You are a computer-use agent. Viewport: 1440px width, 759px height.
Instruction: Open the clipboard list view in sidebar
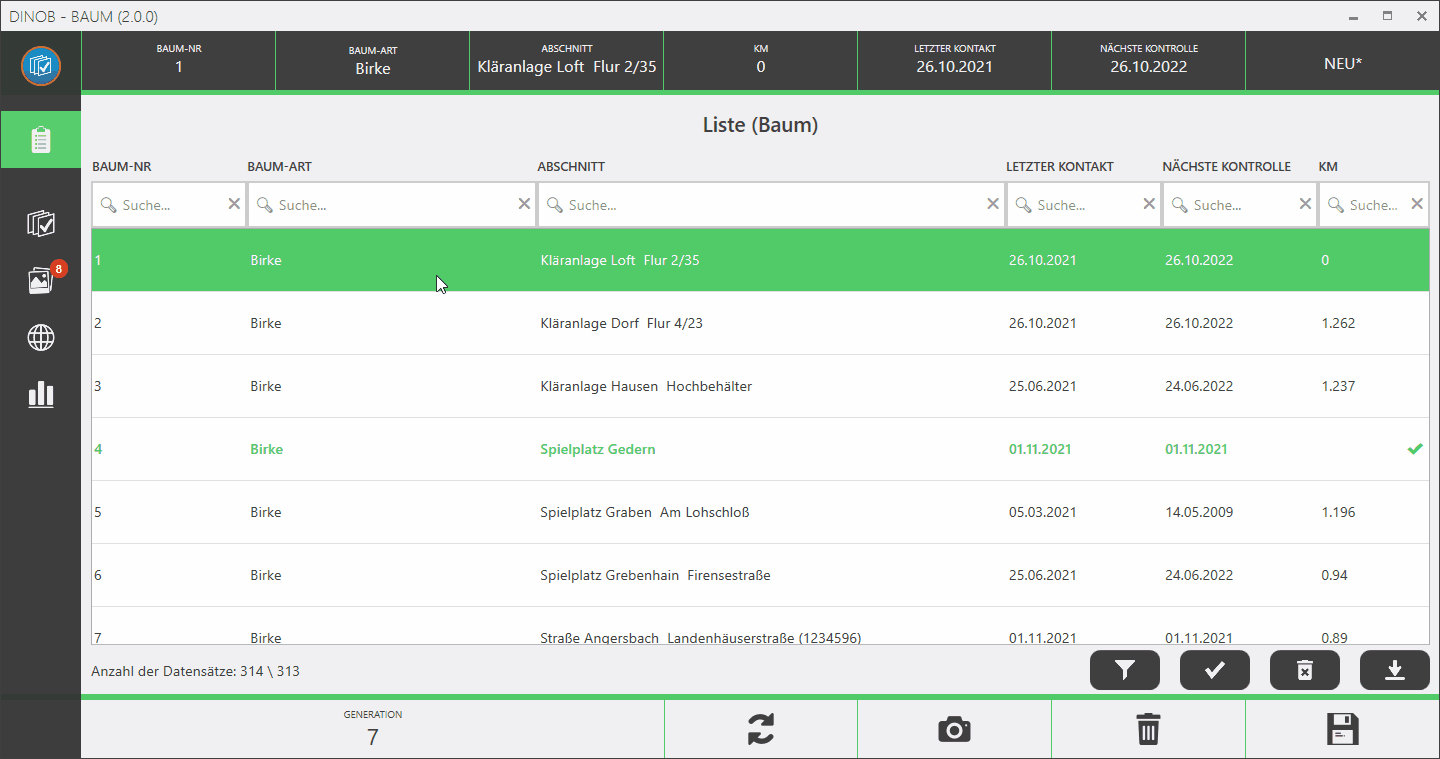tap(40, 140)
